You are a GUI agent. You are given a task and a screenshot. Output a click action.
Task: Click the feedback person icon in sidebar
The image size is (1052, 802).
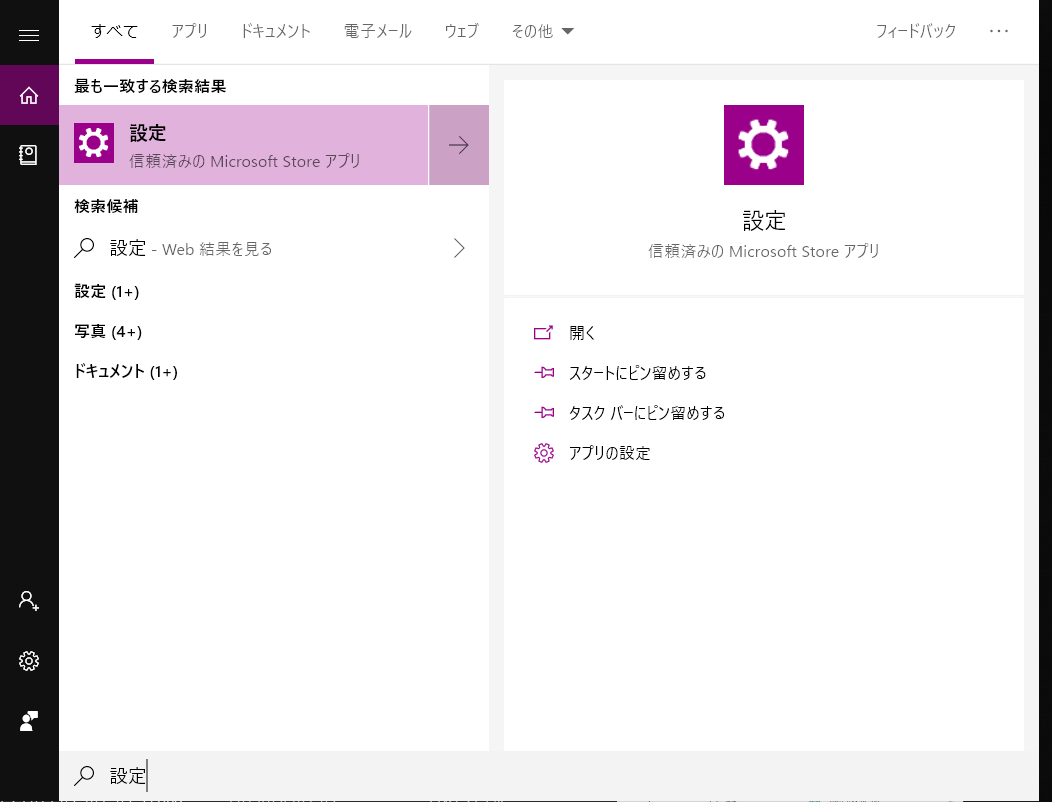click(x=29, y=721)
